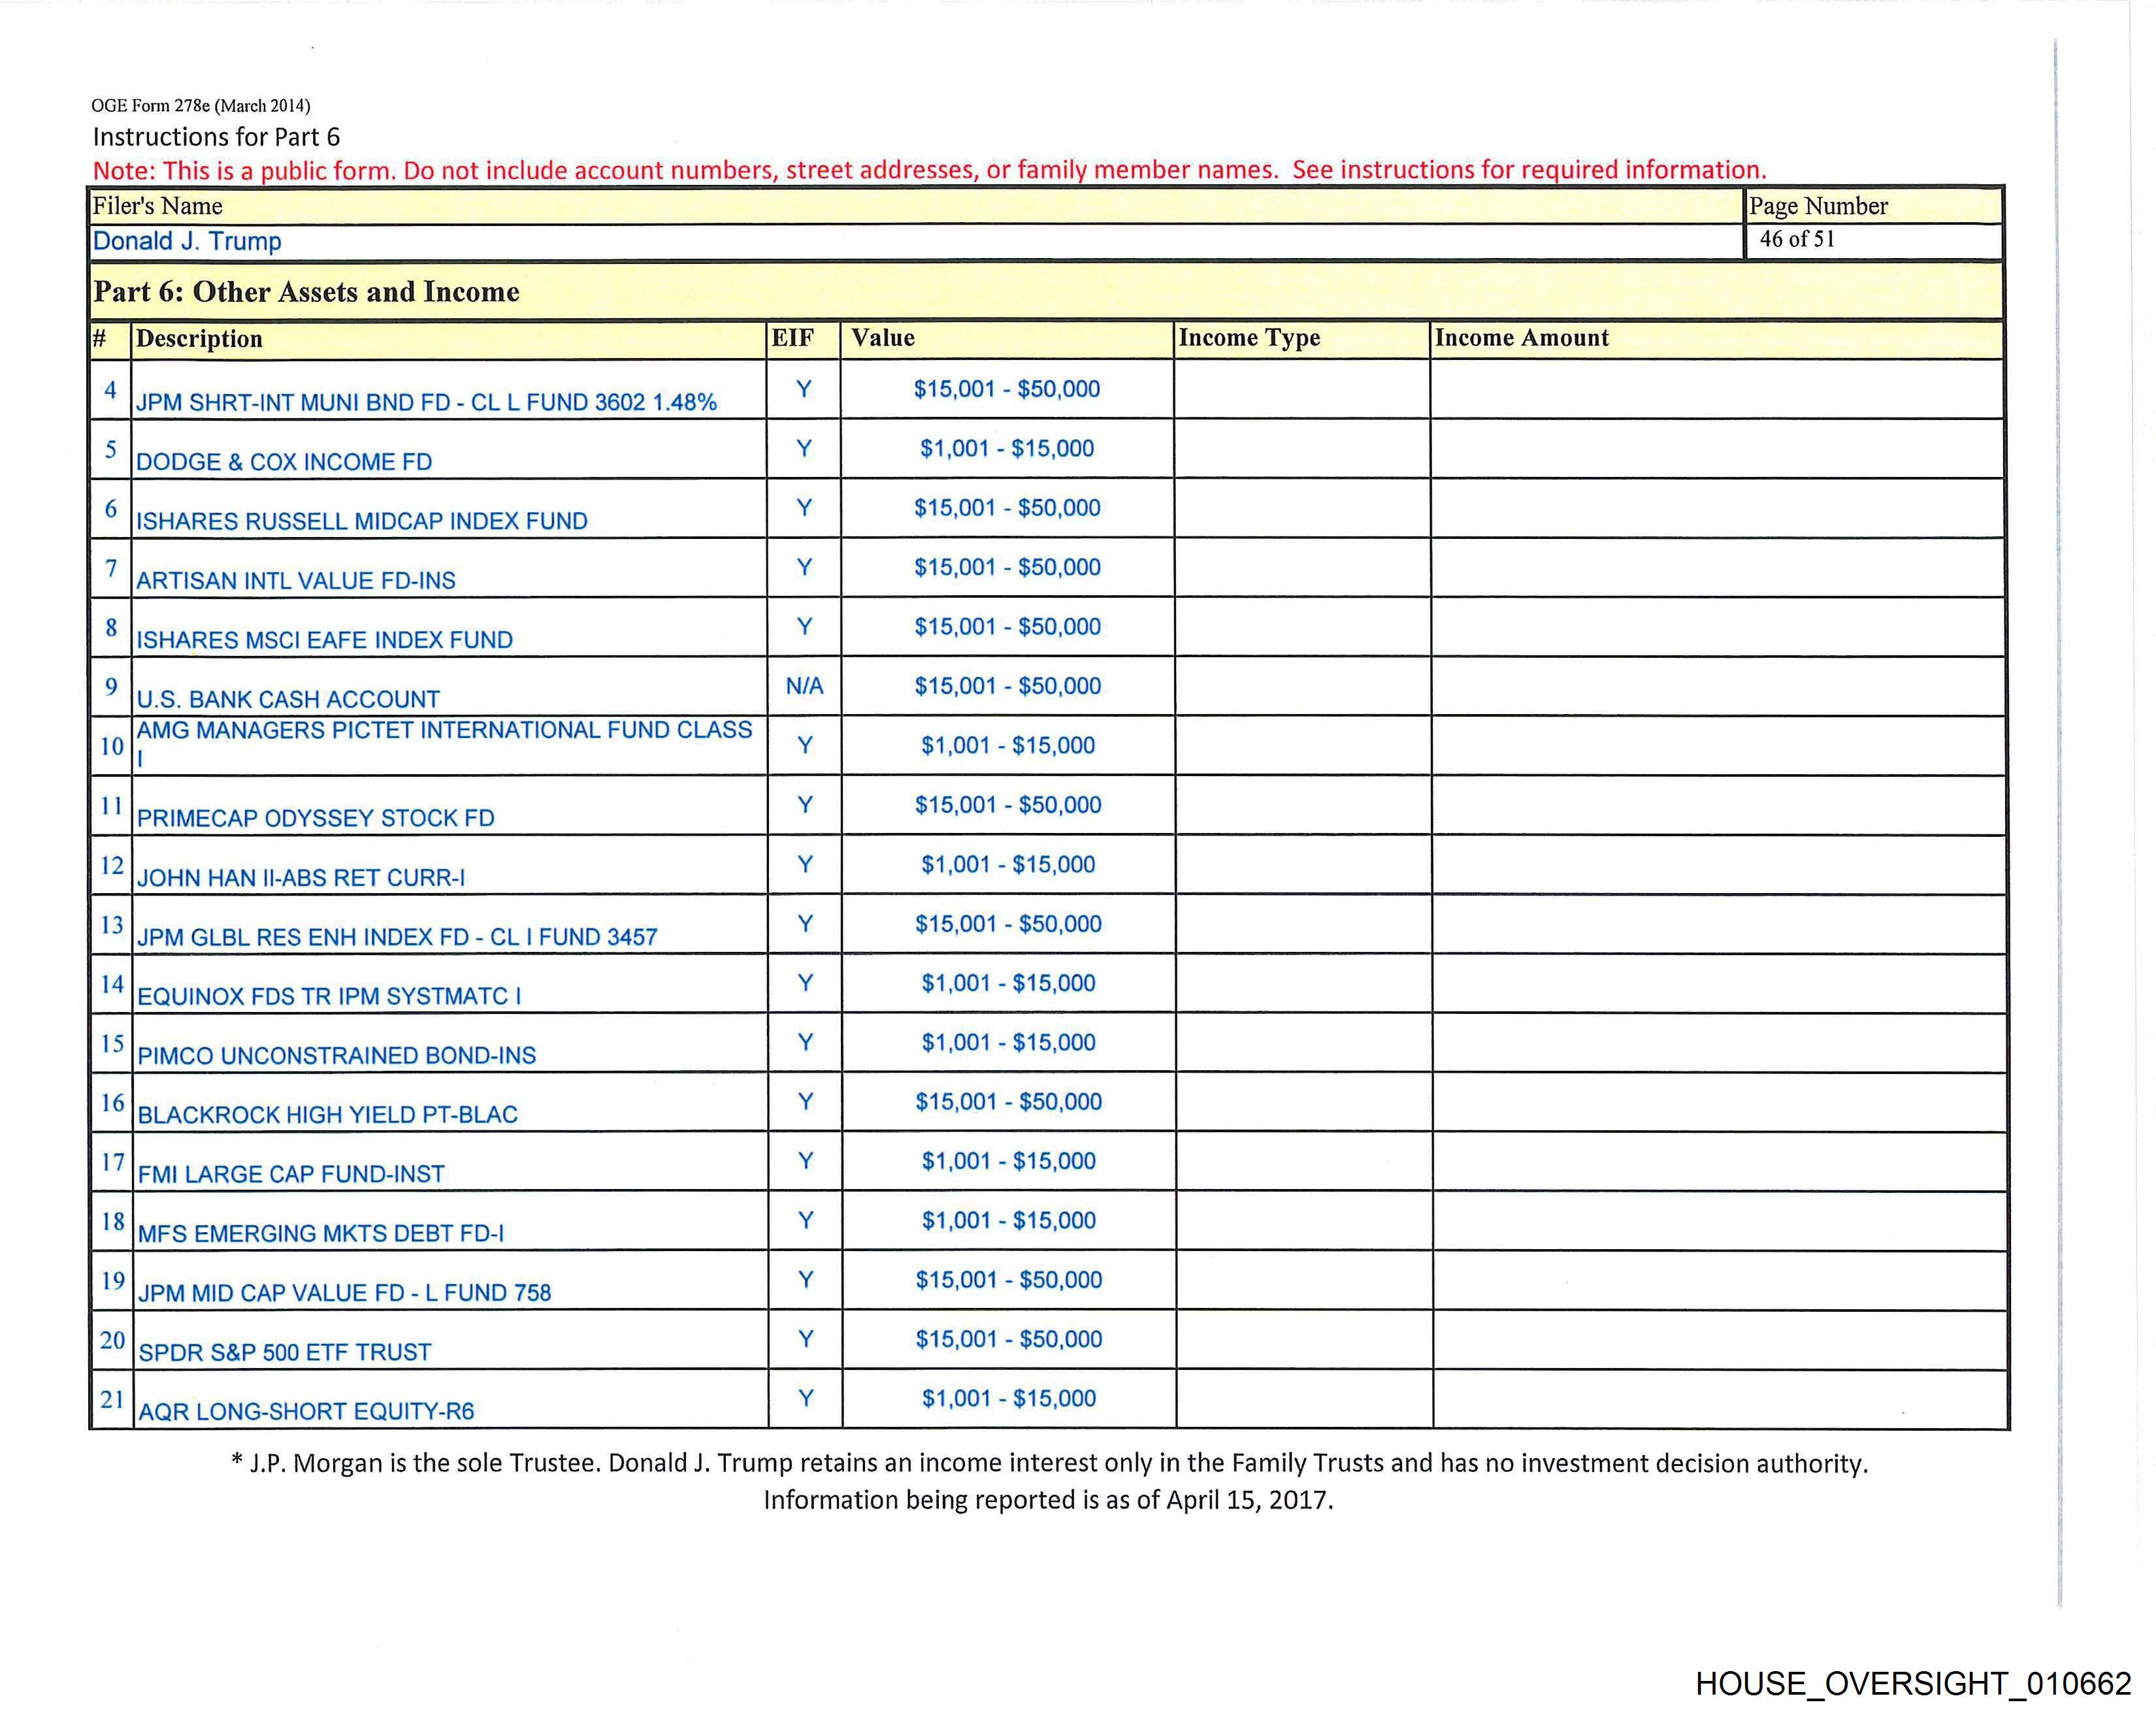This screenshot has height=1711, width=2156.
Task: Select BLACKROCK HIGH YIELD PT-BLAC description
Action: (x=327, y=1115)
